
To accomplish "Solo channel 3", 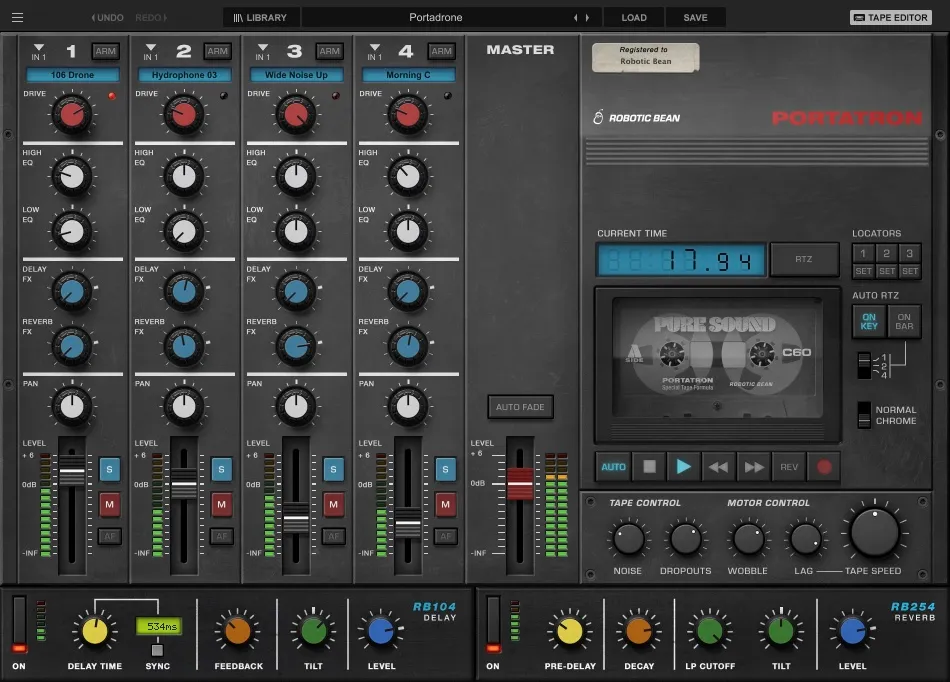I will [334, 469].
